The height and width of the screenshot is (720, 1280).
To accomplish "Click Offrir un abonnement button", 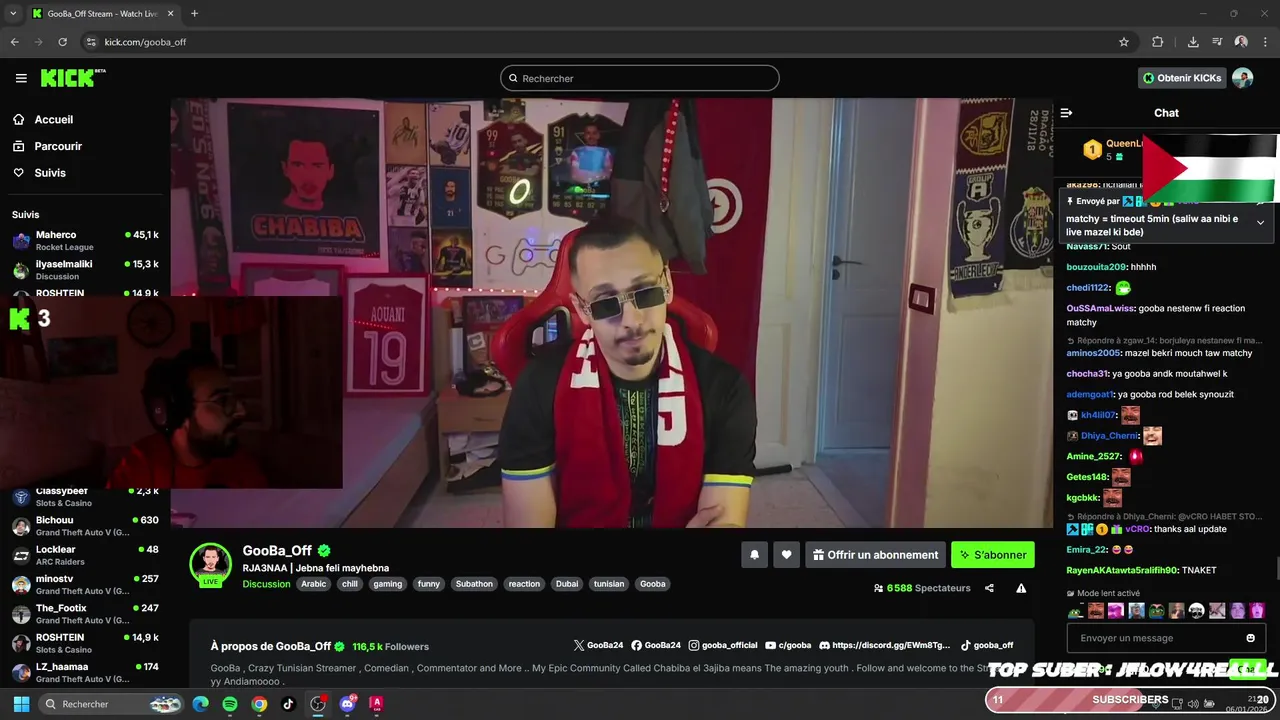I will tap(875, 555).
